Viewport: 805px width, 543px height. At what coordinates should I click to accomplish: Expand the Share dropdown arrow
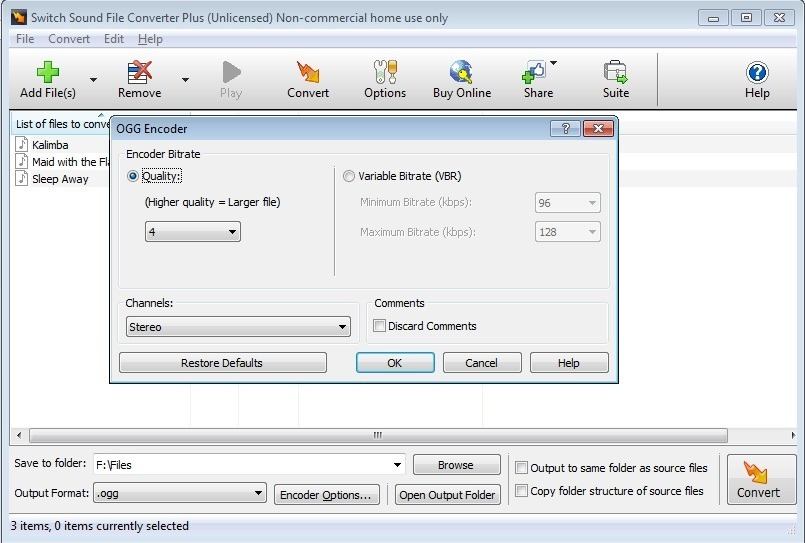point(553,63)
